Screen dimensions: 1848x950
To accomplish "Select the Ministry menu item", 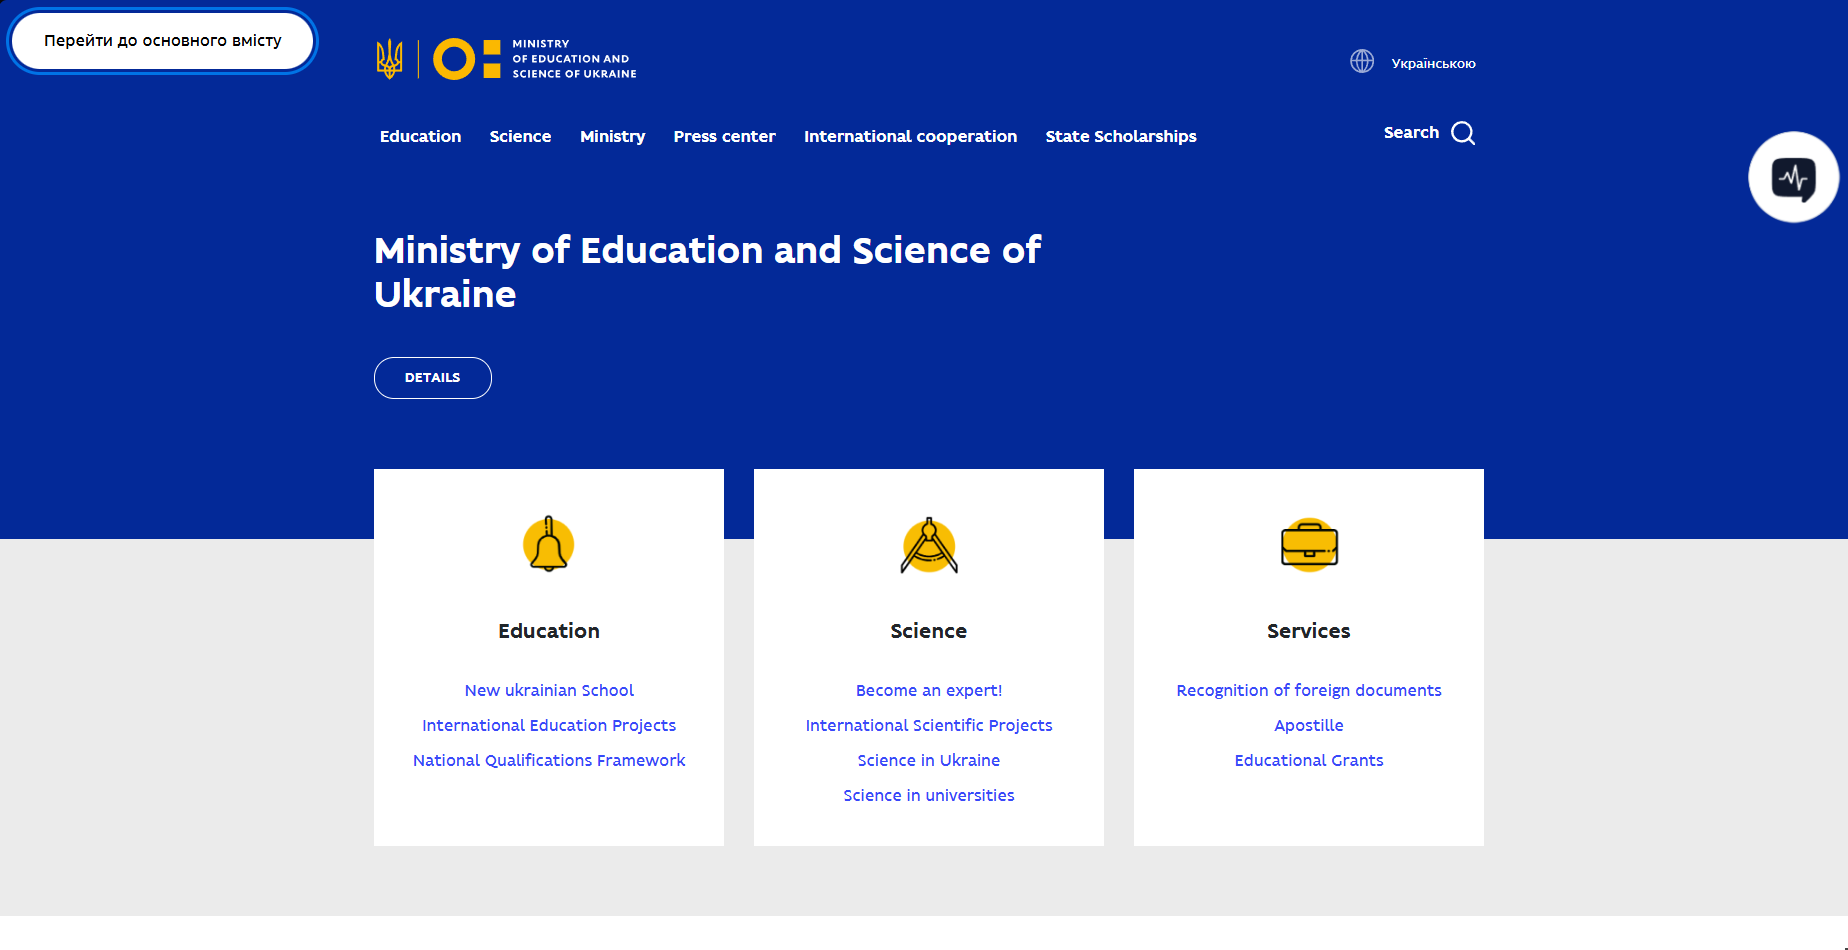I will coord(612,136).
